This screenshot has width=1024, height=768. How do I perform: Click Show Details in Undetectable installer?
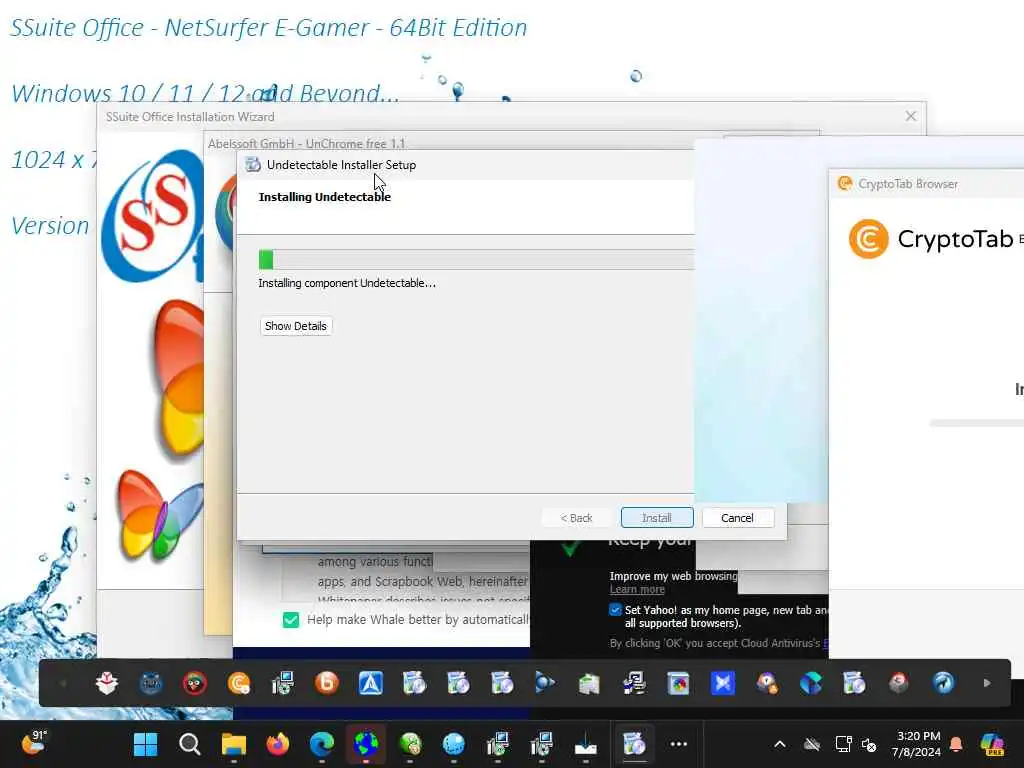296,326
